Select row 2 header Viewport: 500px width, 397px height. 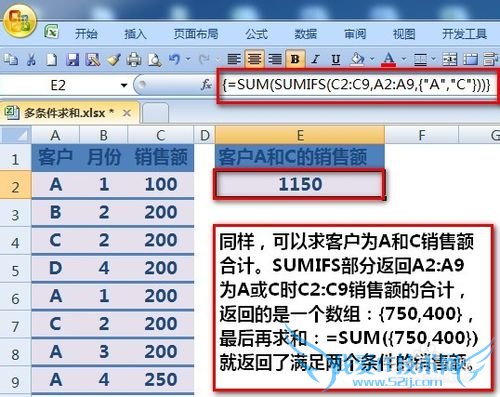click(x=15, y=185)
